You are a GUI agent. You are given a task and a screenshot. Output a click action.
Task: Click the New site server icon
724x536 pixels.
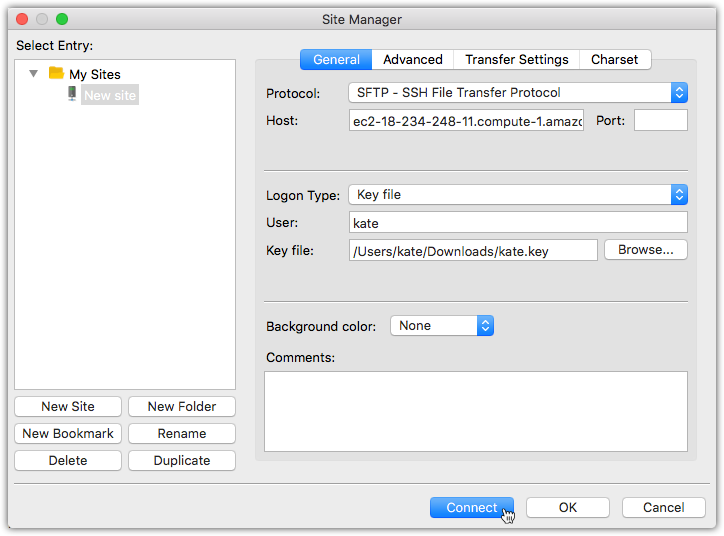click(72, 94)
